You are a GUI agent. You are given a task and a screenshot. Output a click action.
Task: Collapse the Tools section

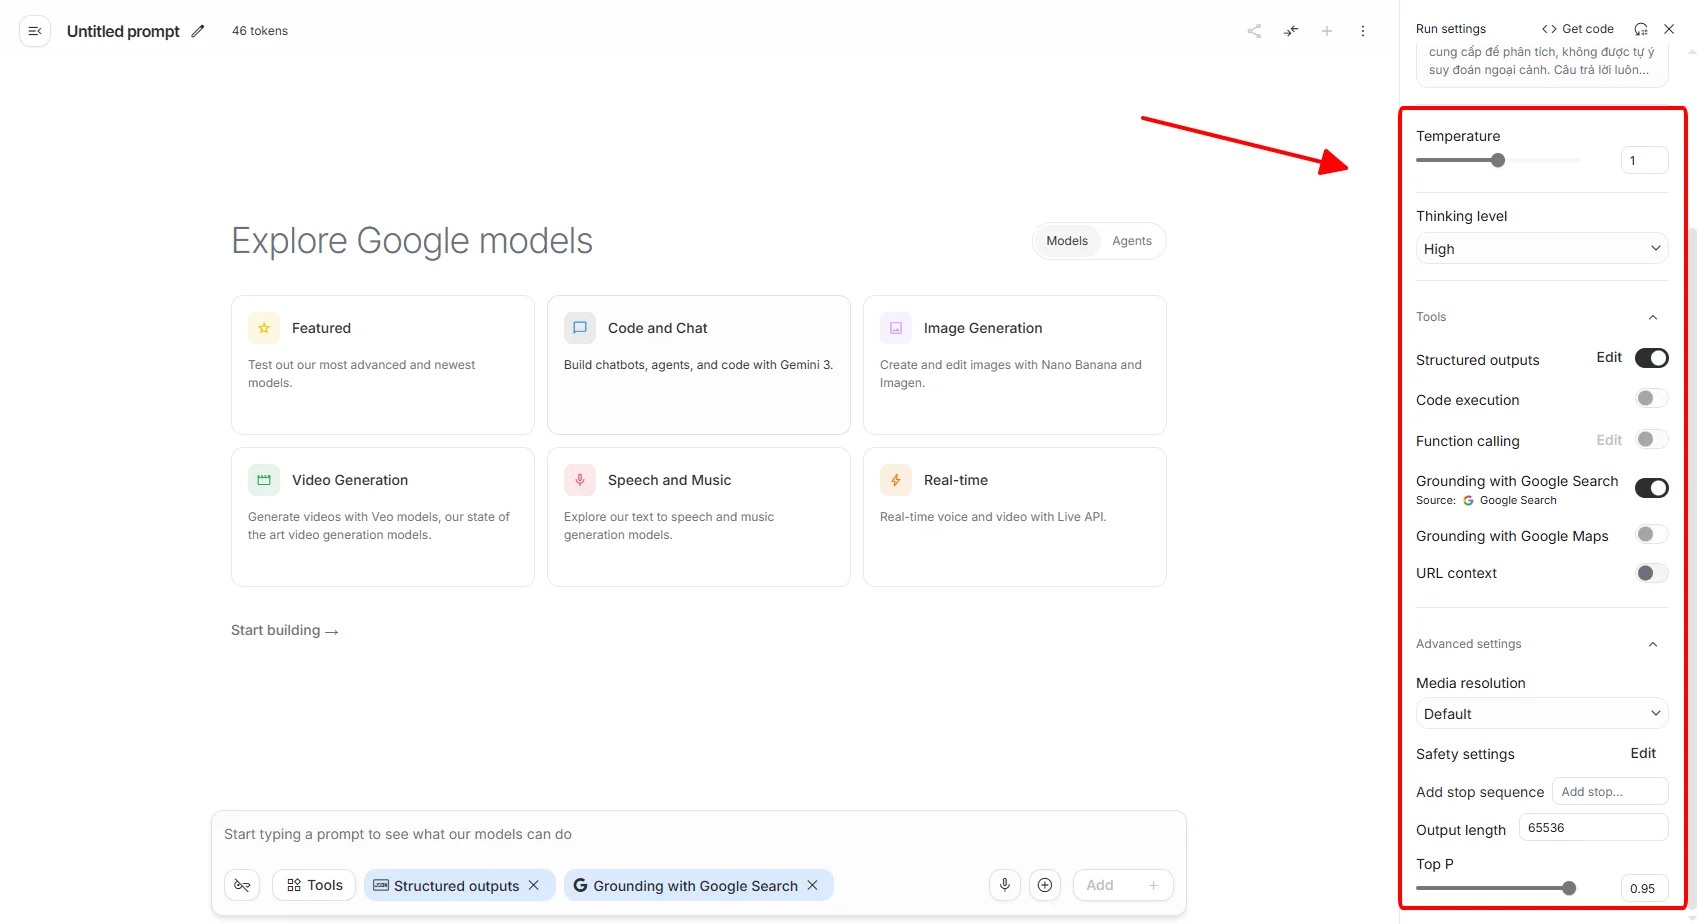pos(1653,317)
